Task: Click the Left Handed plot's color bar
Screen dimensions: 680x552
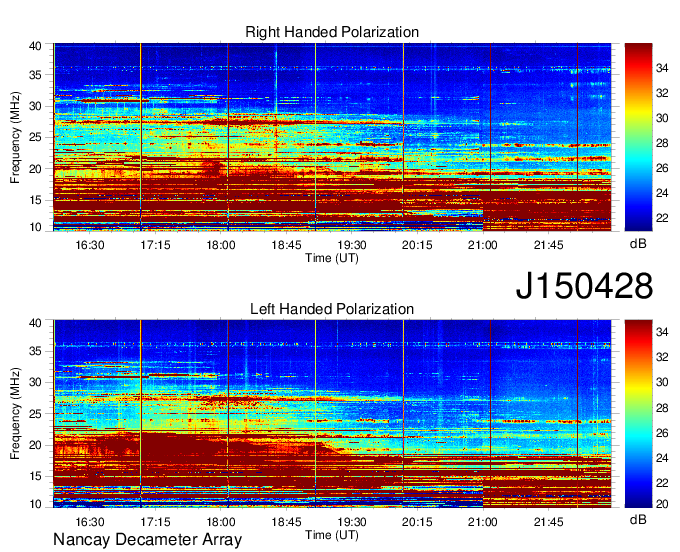Action: 638,414
